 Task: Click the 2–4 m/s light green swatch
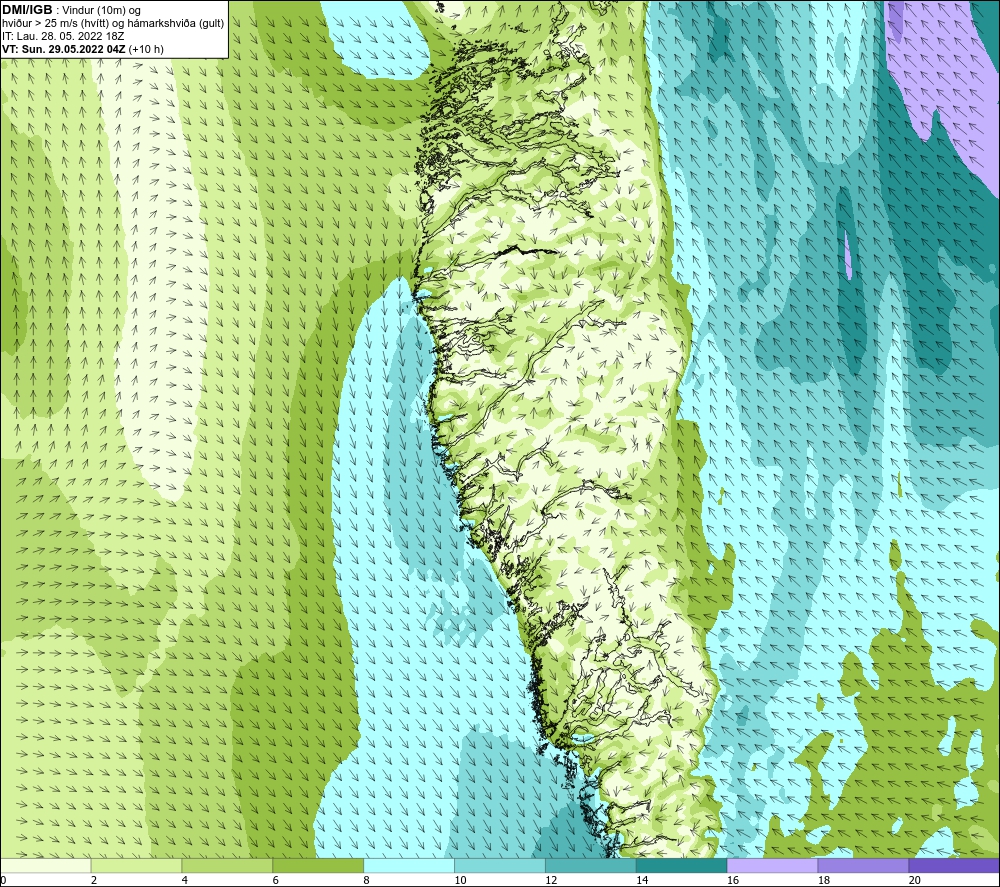(136, 866)
